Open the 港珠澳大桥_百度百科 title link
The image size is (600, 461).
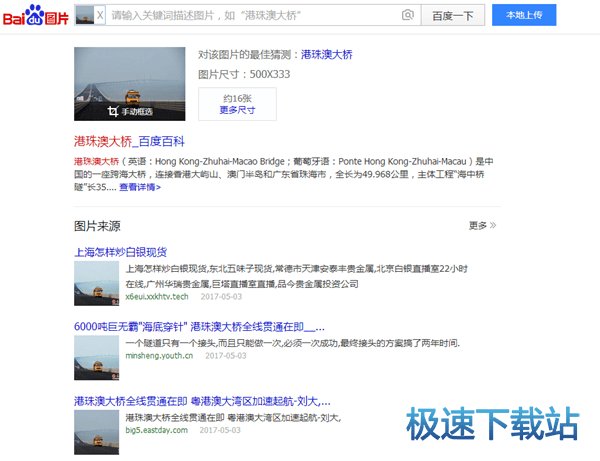pyautogui.click(x=129, y=142)
